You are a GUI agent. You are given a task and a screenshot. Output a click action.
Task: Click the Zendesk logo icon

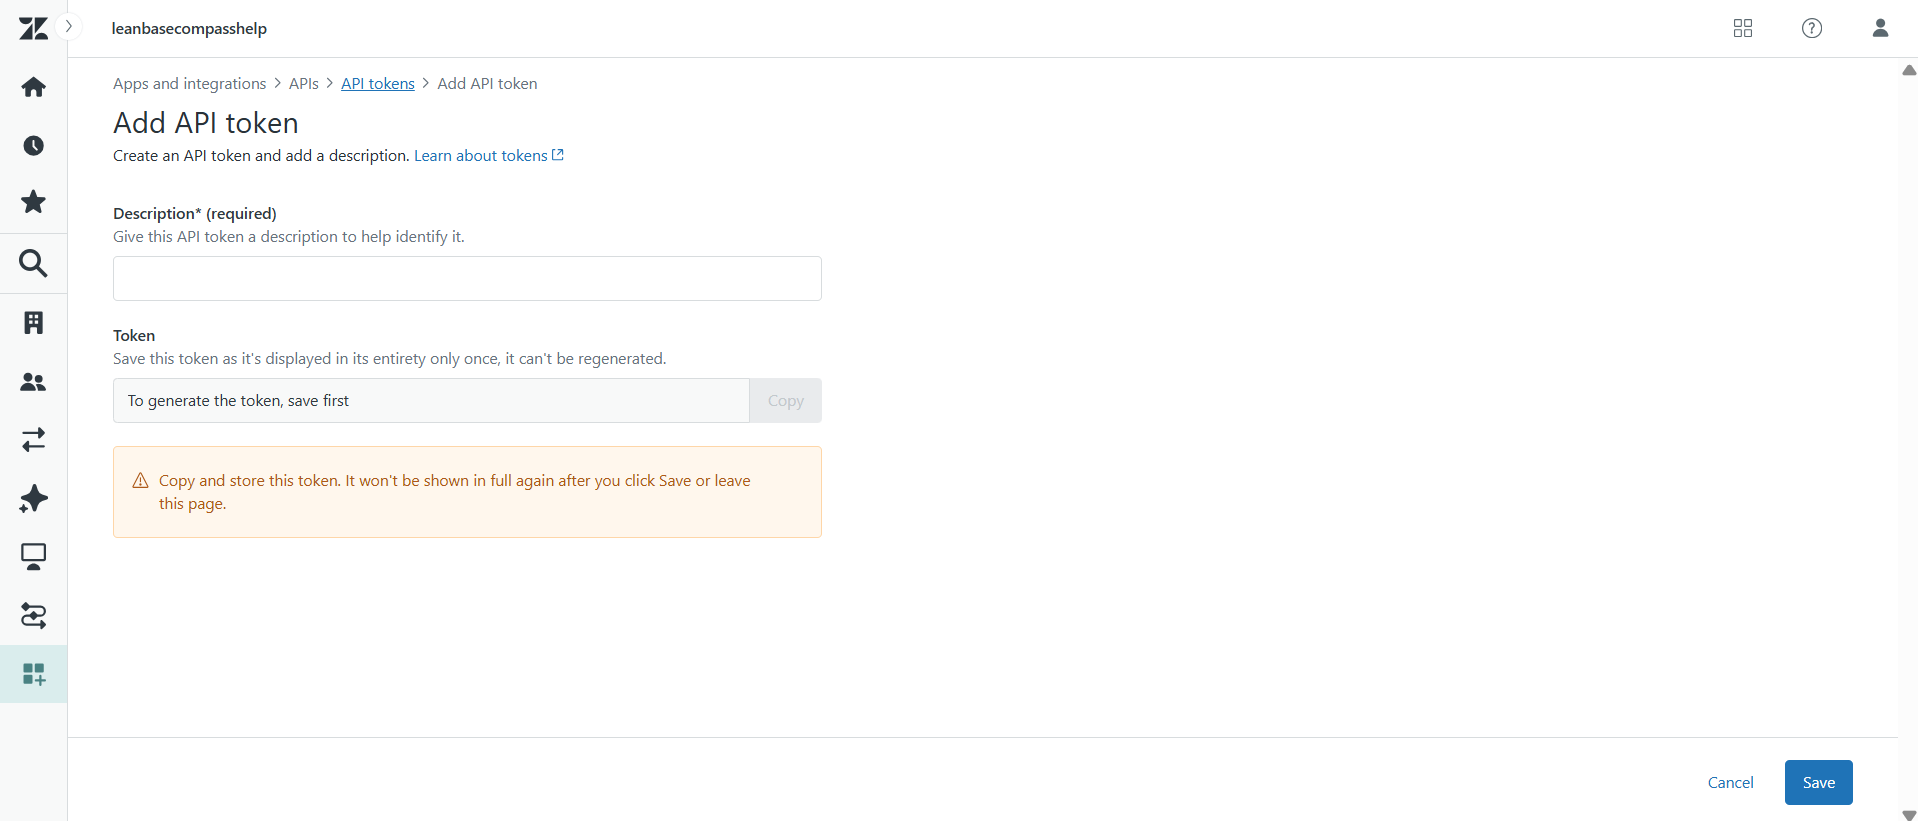coord(33,29)
